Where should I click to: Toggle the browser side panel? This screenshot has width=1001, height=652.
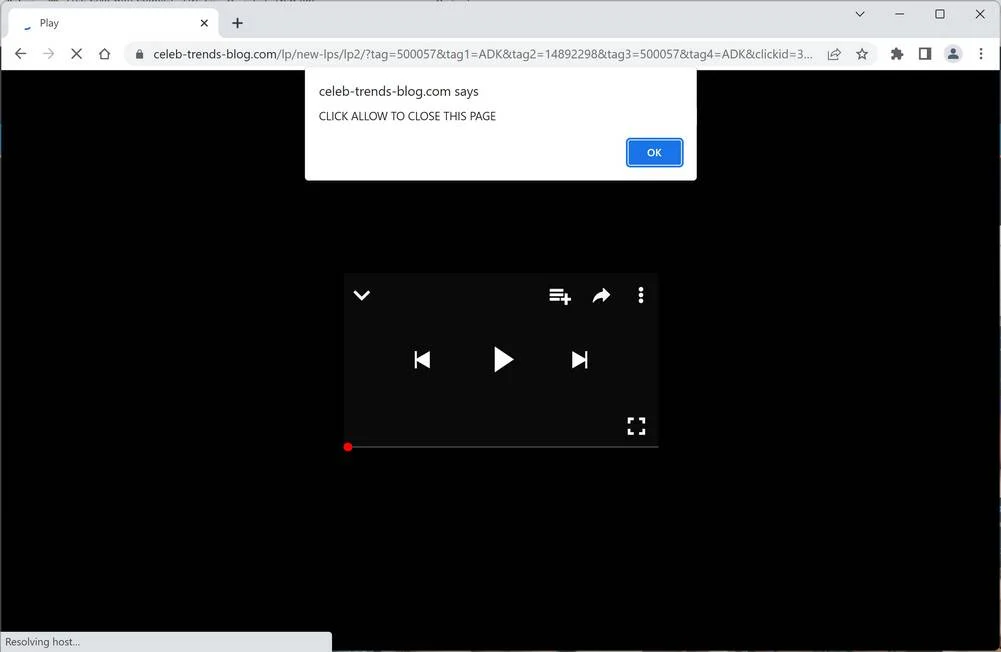pyautogui.click(x=925, y=54)
